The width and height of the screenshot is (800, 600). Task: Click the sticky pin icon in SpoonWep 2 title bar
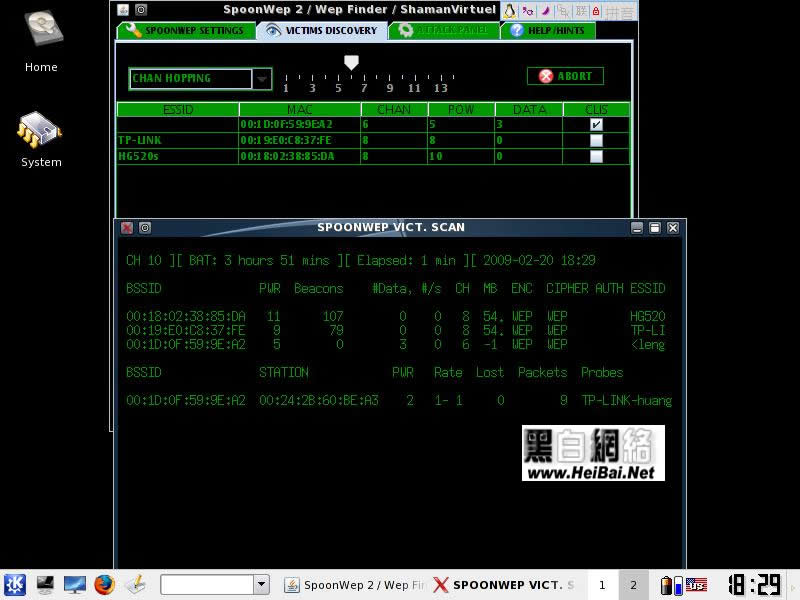click(141, 10)
